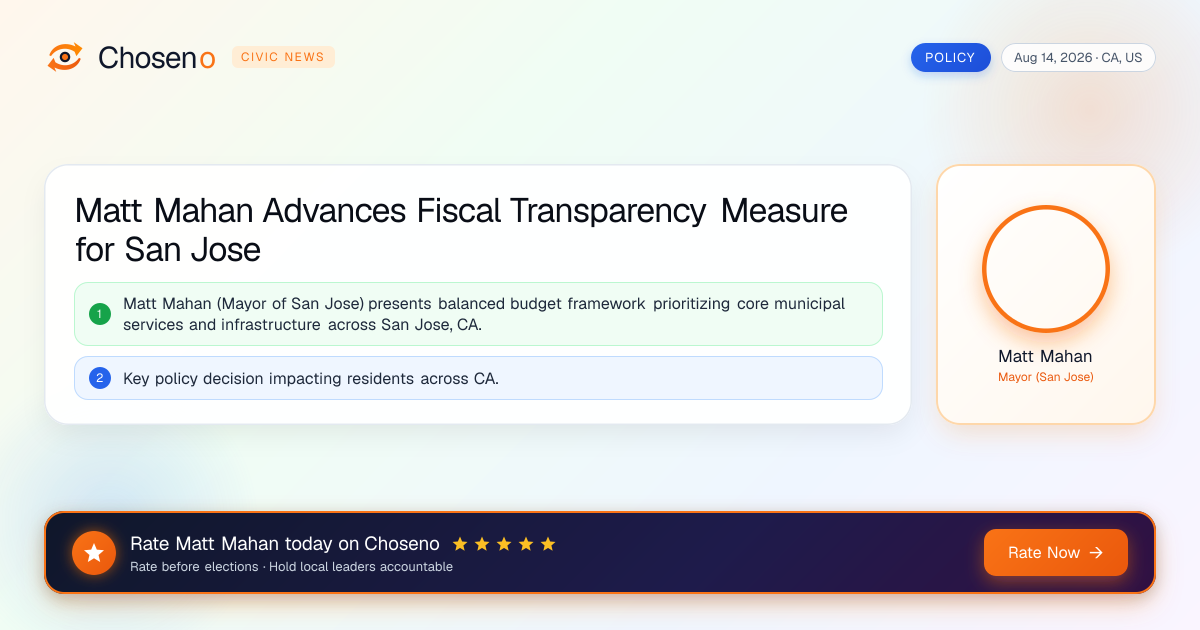Click the Mayor (San Jose) title label

coord(1046,377)
